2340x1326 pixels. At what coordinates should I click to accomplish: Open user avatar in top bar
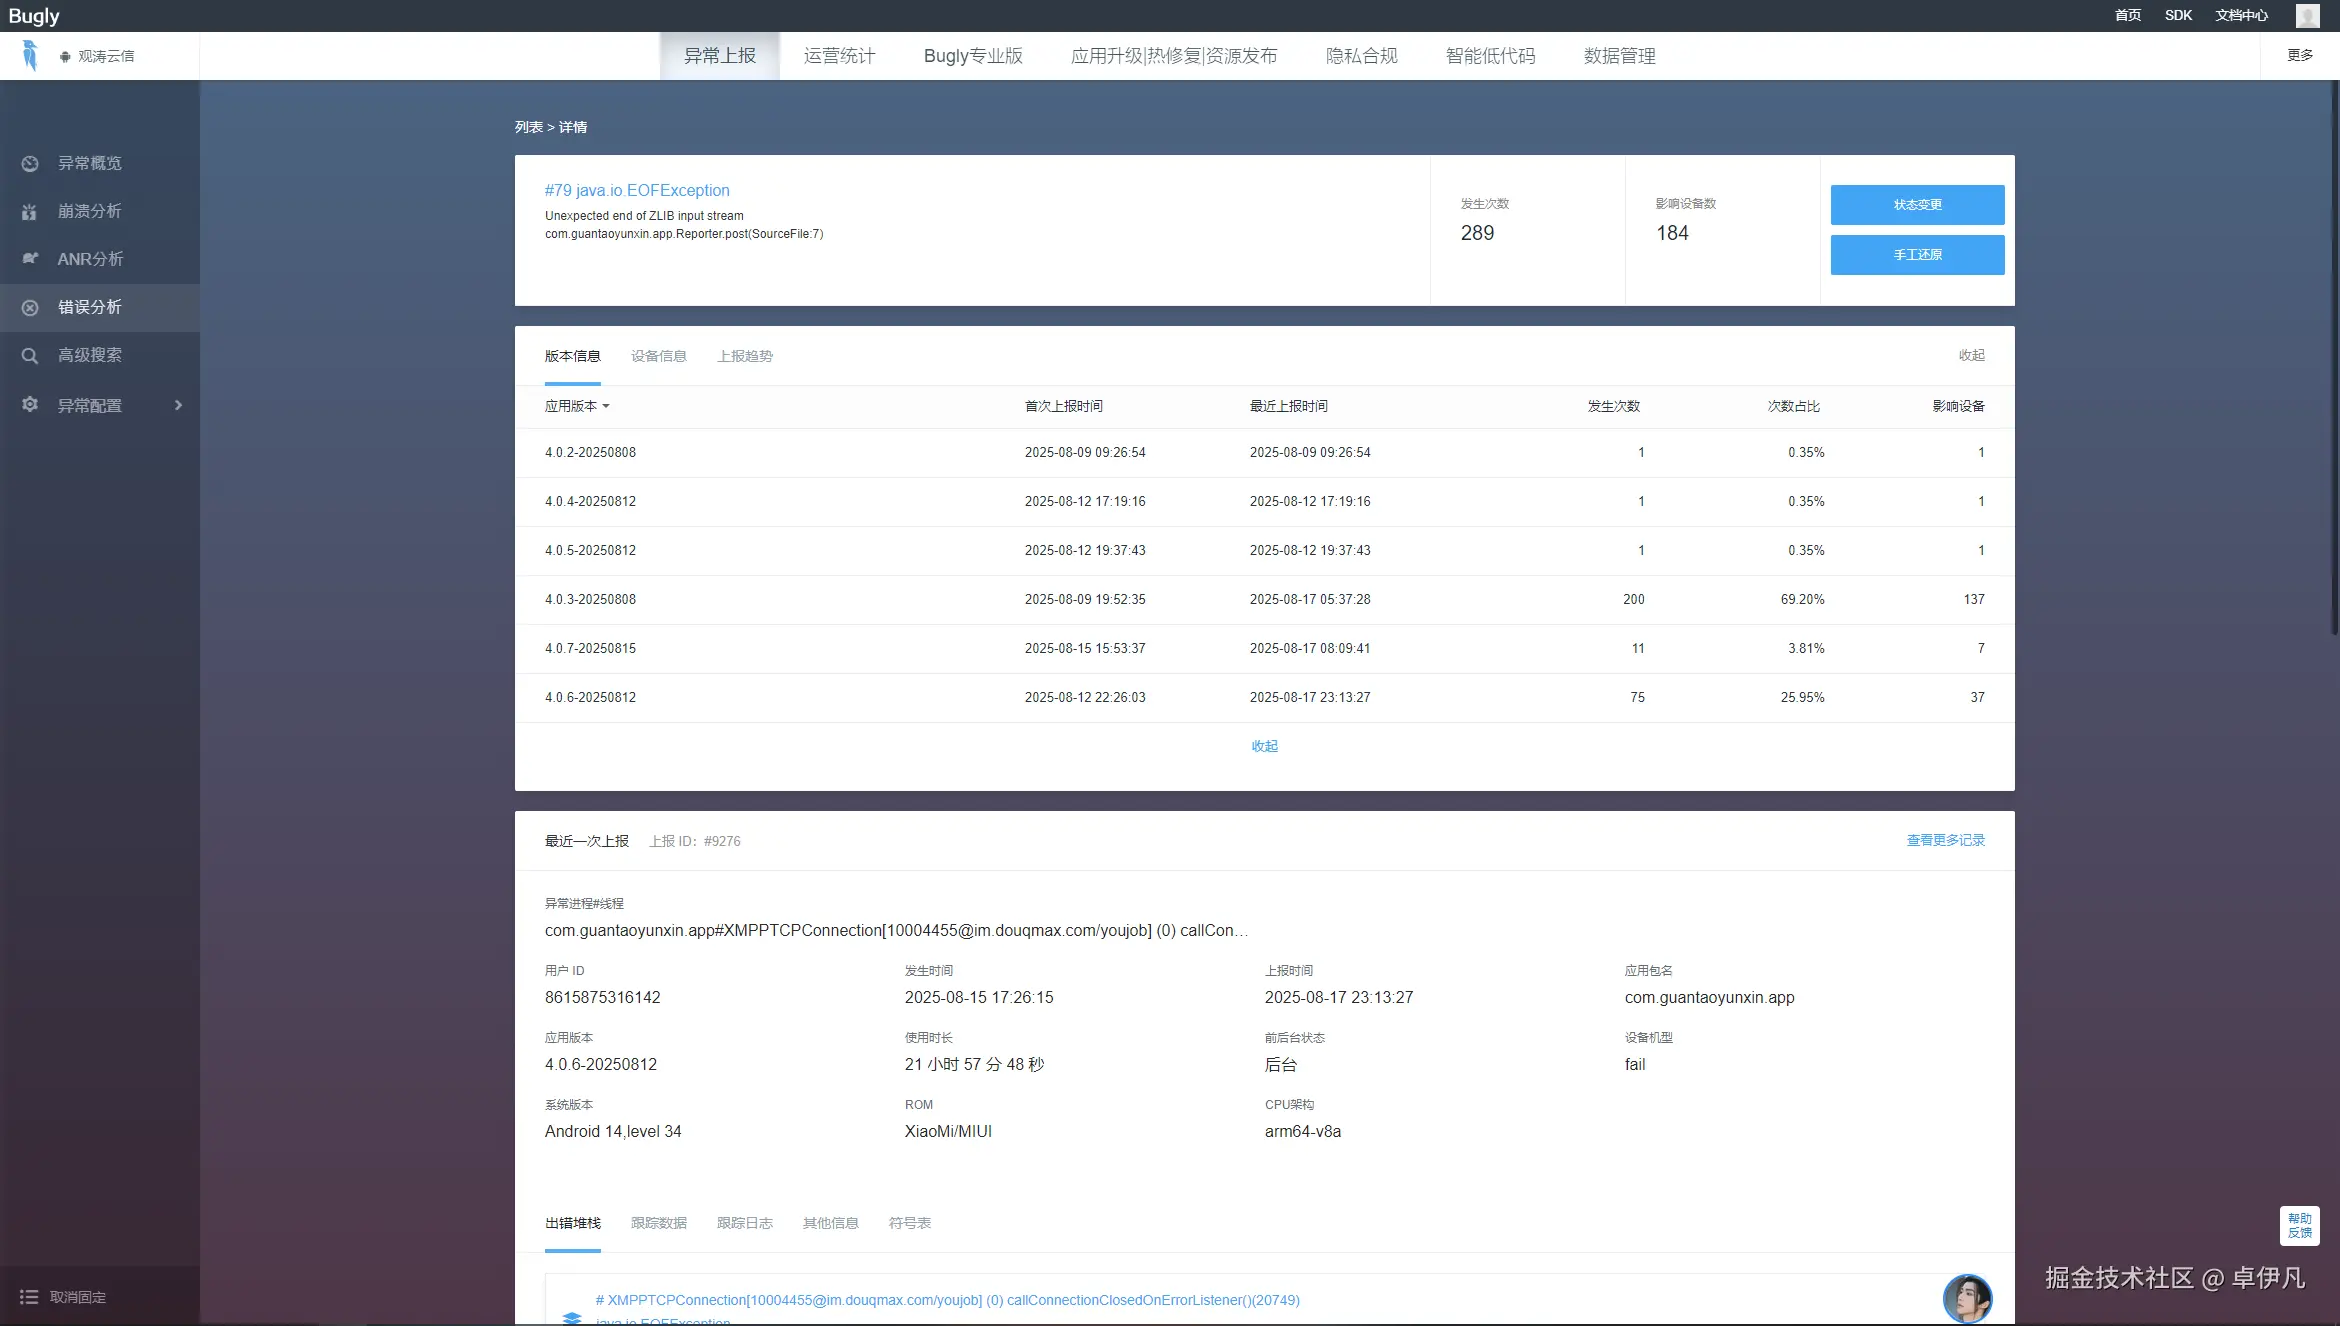[2307, 16]
